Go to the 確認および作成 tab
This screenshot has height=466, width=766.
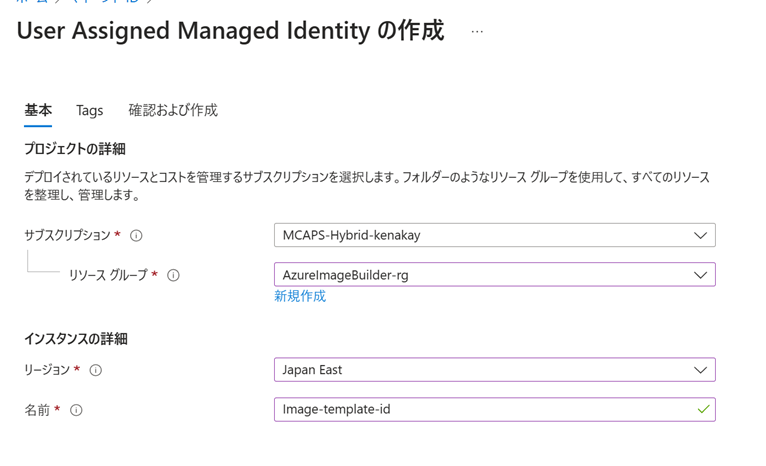click(173, 111)
